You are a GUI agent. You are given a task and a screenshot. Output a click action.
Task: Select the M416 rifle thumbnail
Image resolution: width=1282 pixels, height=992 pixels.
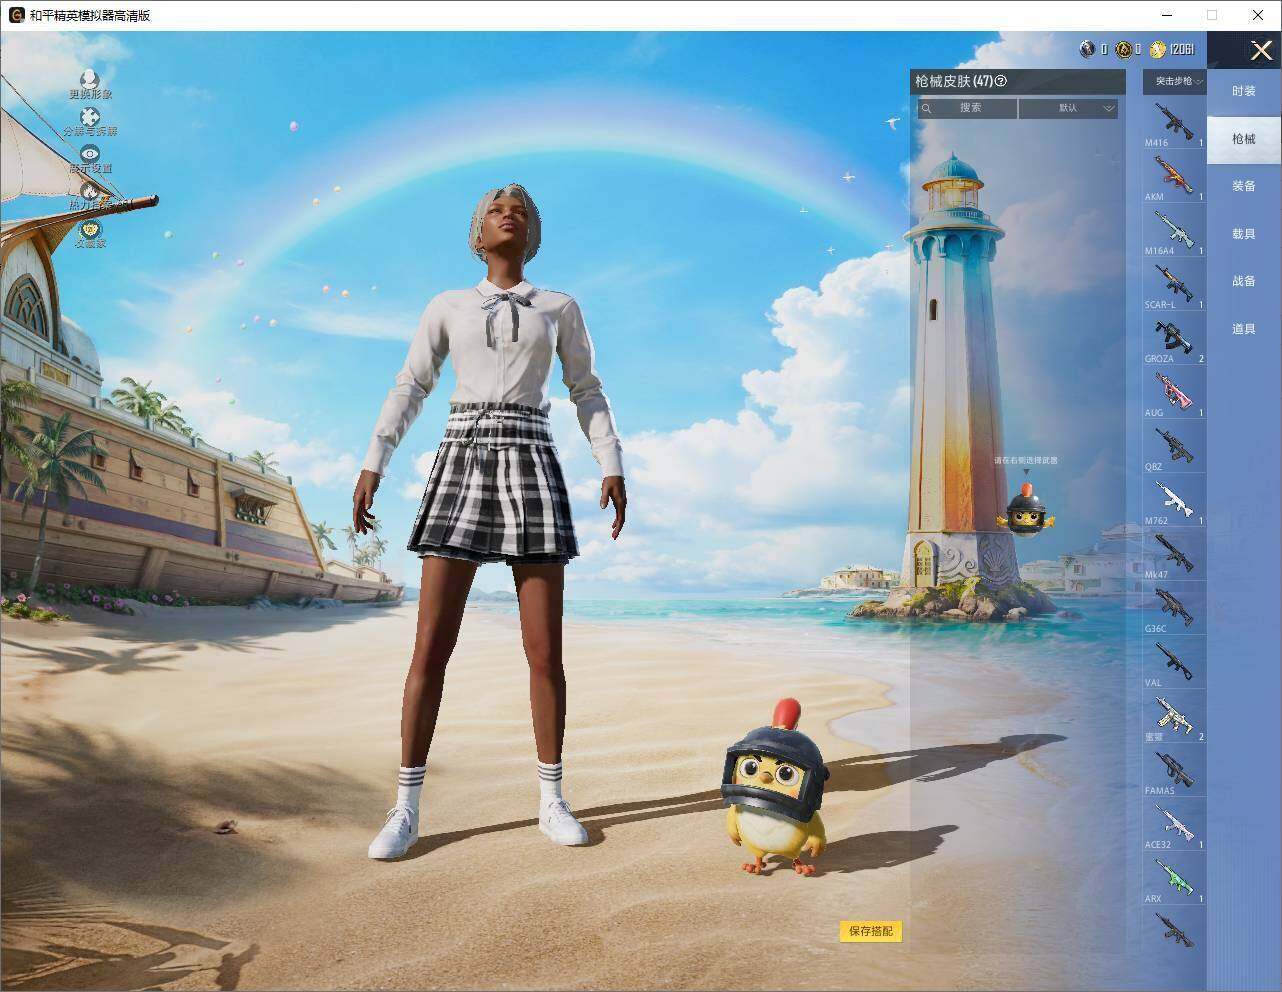click(1174, 123)
